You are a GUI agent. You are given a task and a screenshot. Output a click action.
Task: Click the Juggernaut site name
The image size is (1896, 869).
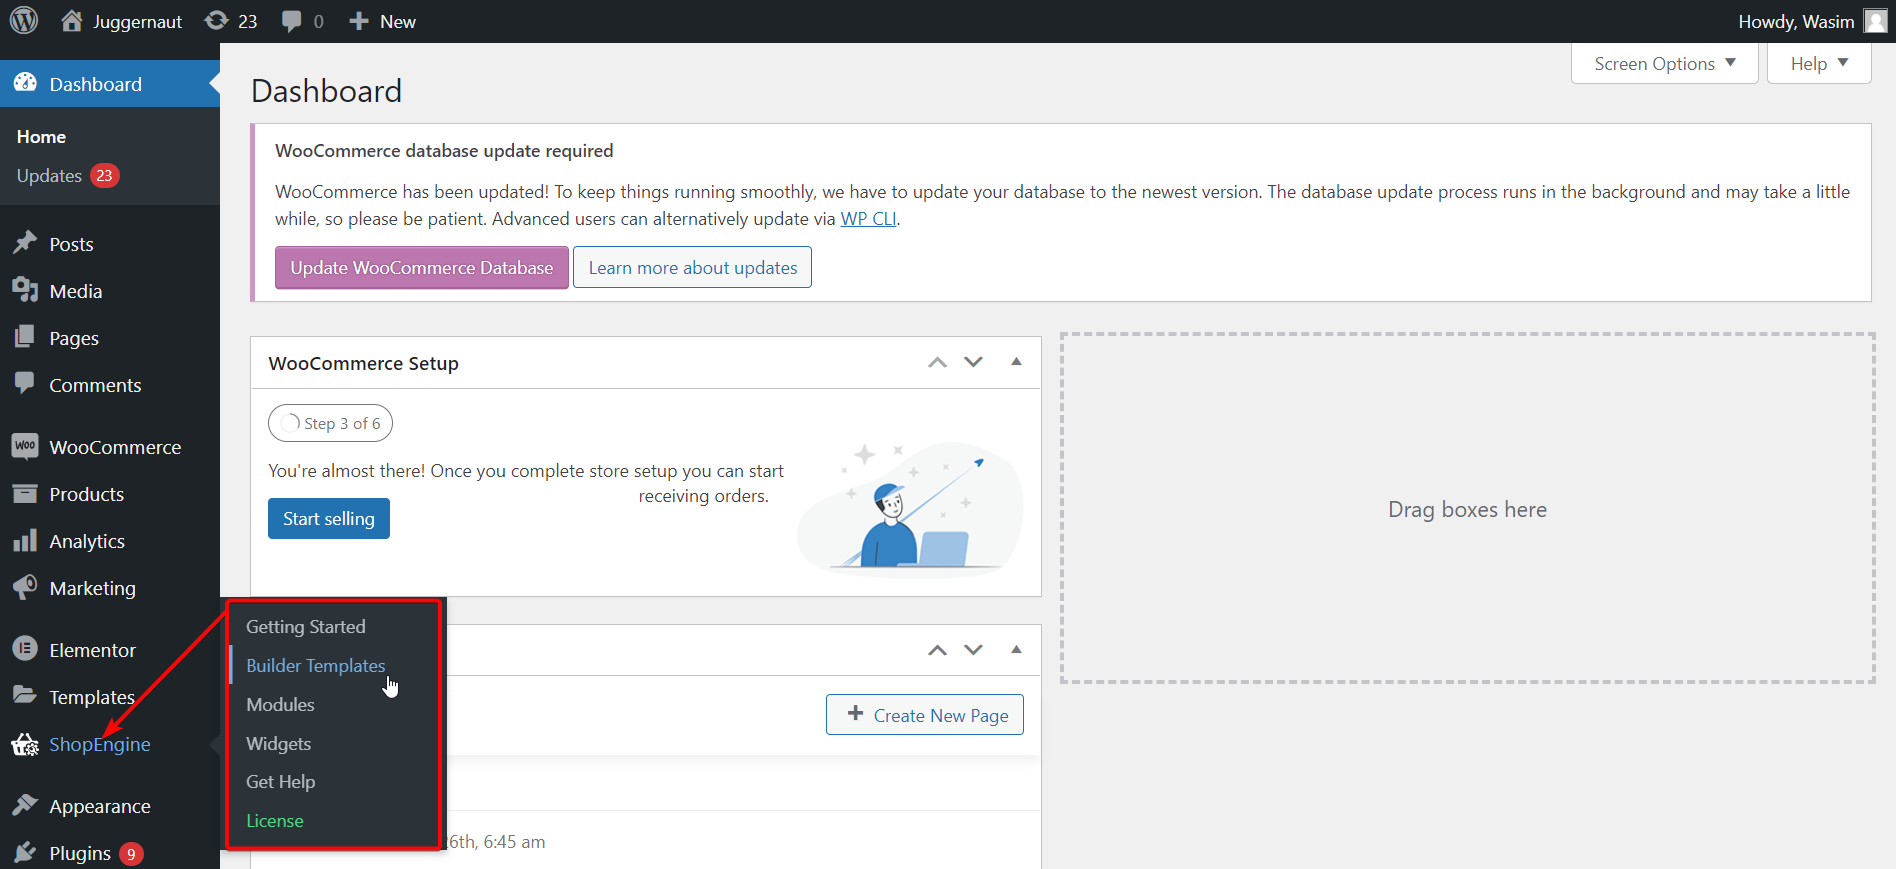pyautogui.click(x=137, y=21)
